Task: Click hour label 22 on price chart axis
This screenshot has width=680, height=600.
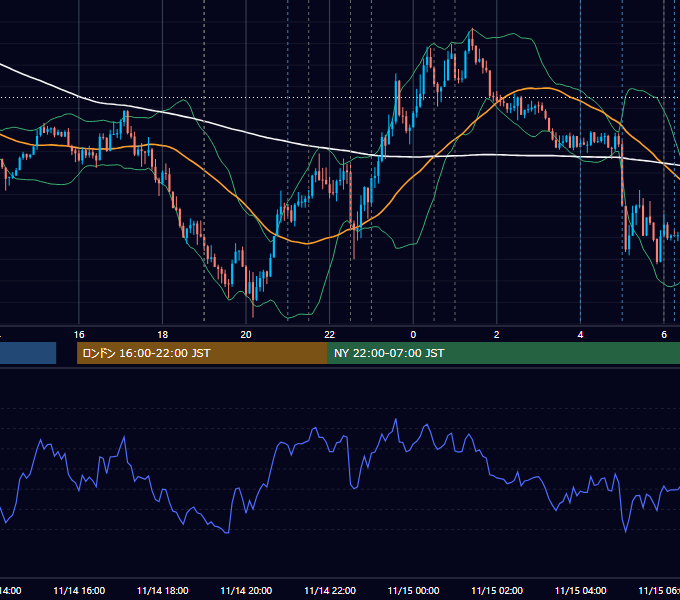Action: (330, 335)
